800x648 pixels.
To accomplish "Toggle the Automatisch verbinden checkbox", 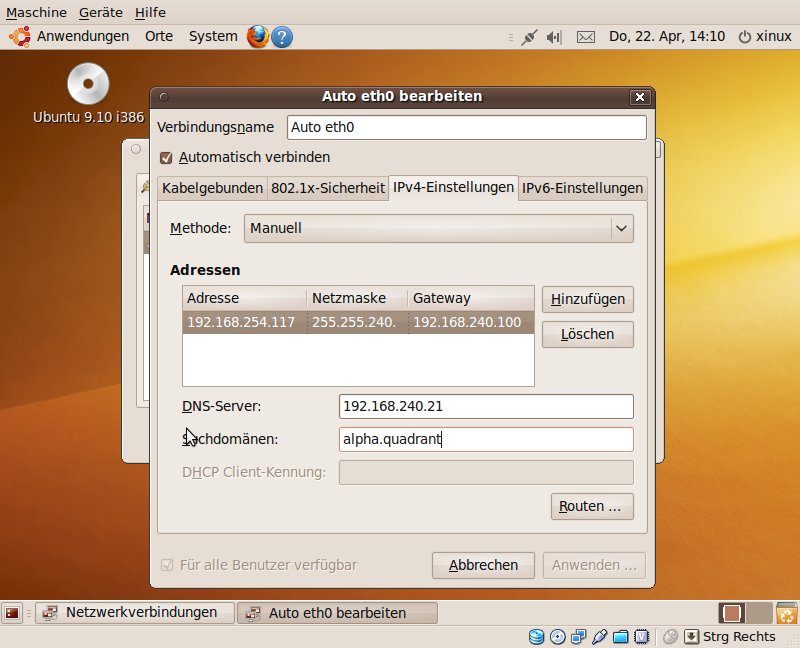I will [166, 157].
